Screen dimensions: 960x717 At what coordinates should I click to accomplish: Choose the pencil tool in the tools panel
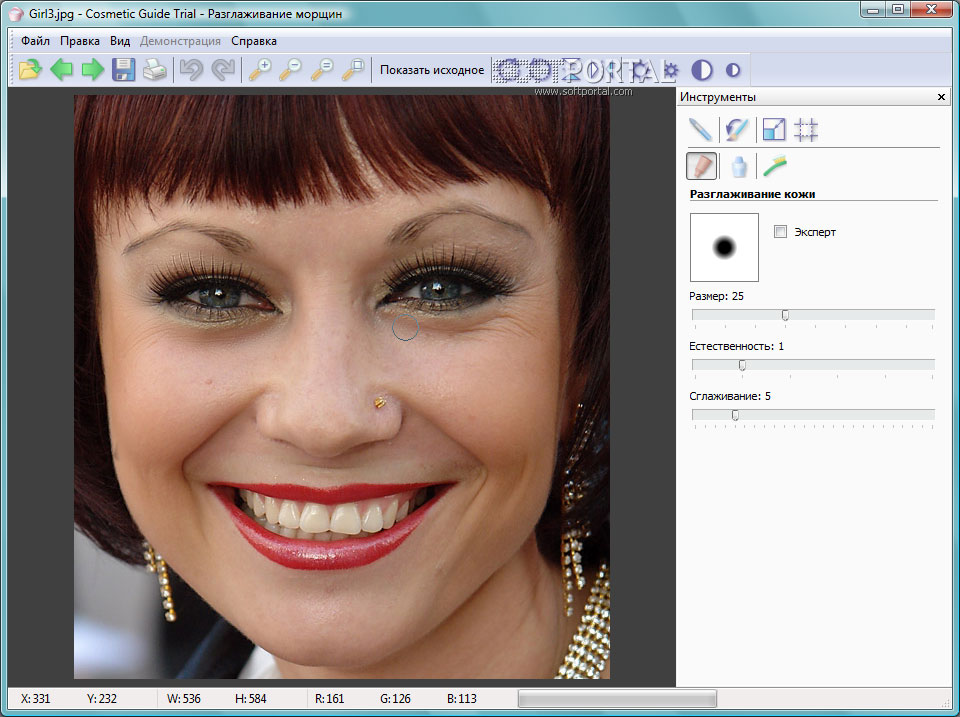click(701, 129)
